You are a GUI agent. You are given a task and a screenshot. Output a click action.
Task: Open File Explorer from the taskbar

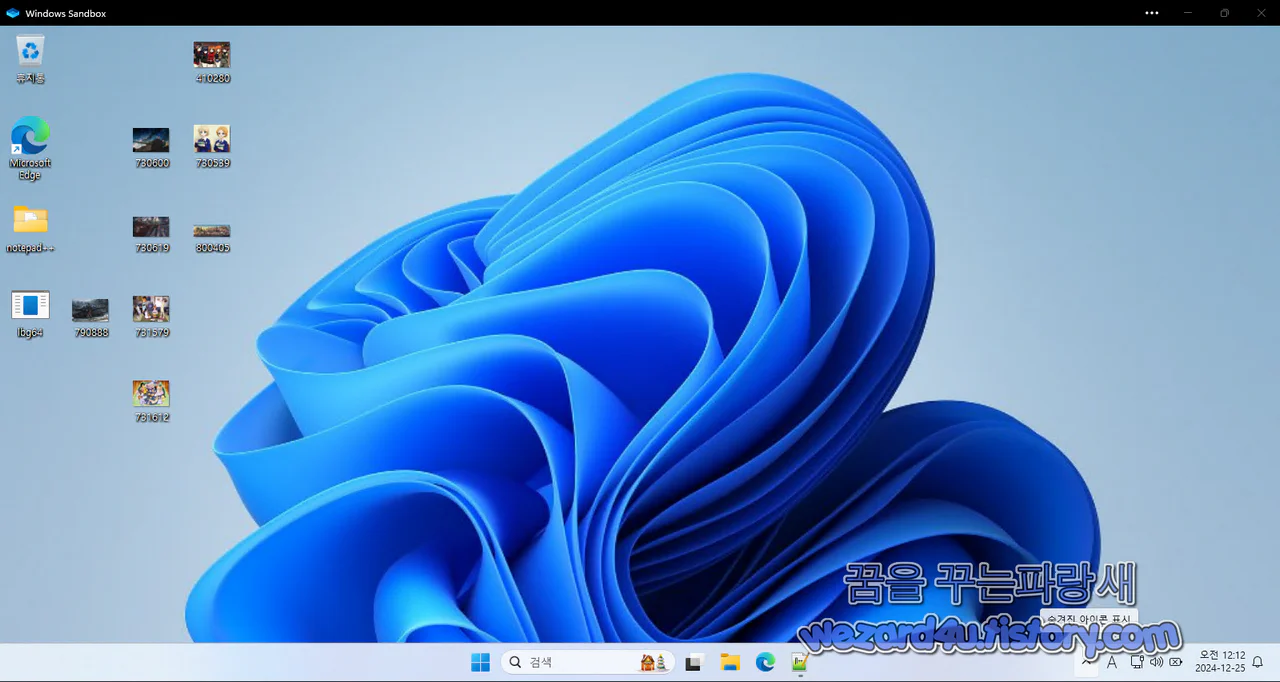tap(730, 662)
